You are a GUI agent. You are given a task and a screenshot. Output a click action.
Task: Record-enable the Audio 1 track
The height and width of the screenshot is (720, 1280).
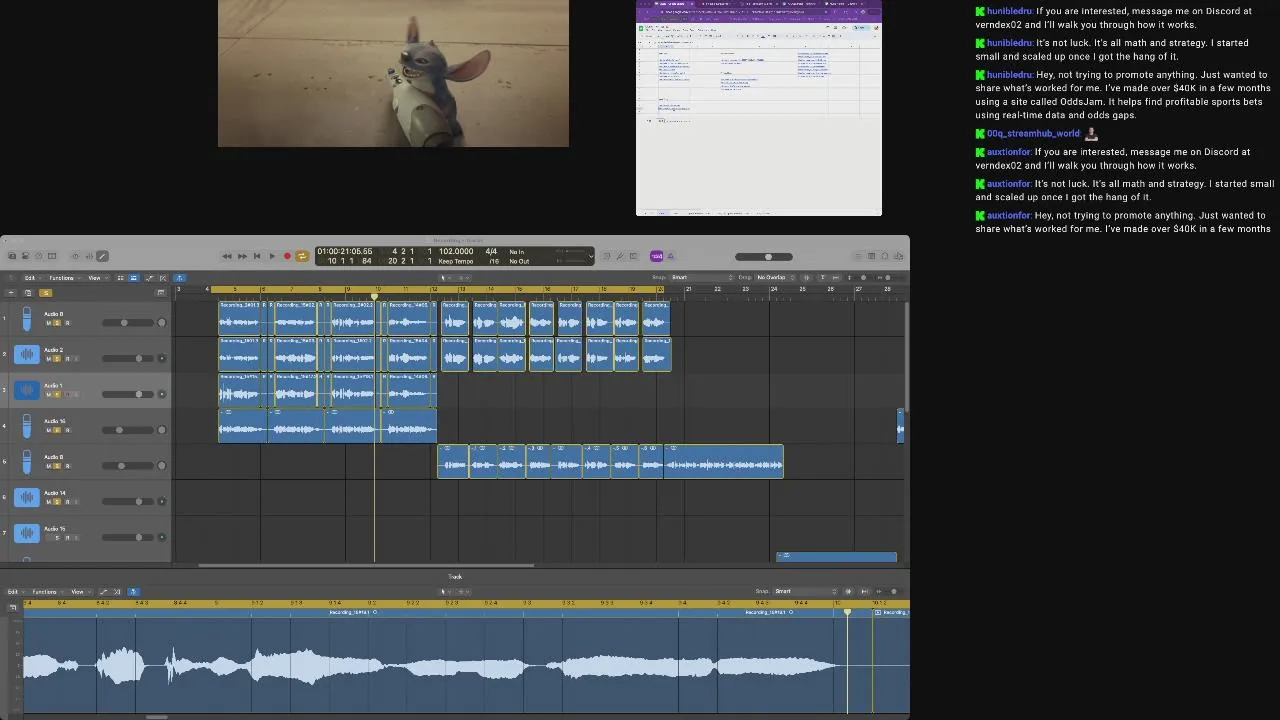[67, 395]
